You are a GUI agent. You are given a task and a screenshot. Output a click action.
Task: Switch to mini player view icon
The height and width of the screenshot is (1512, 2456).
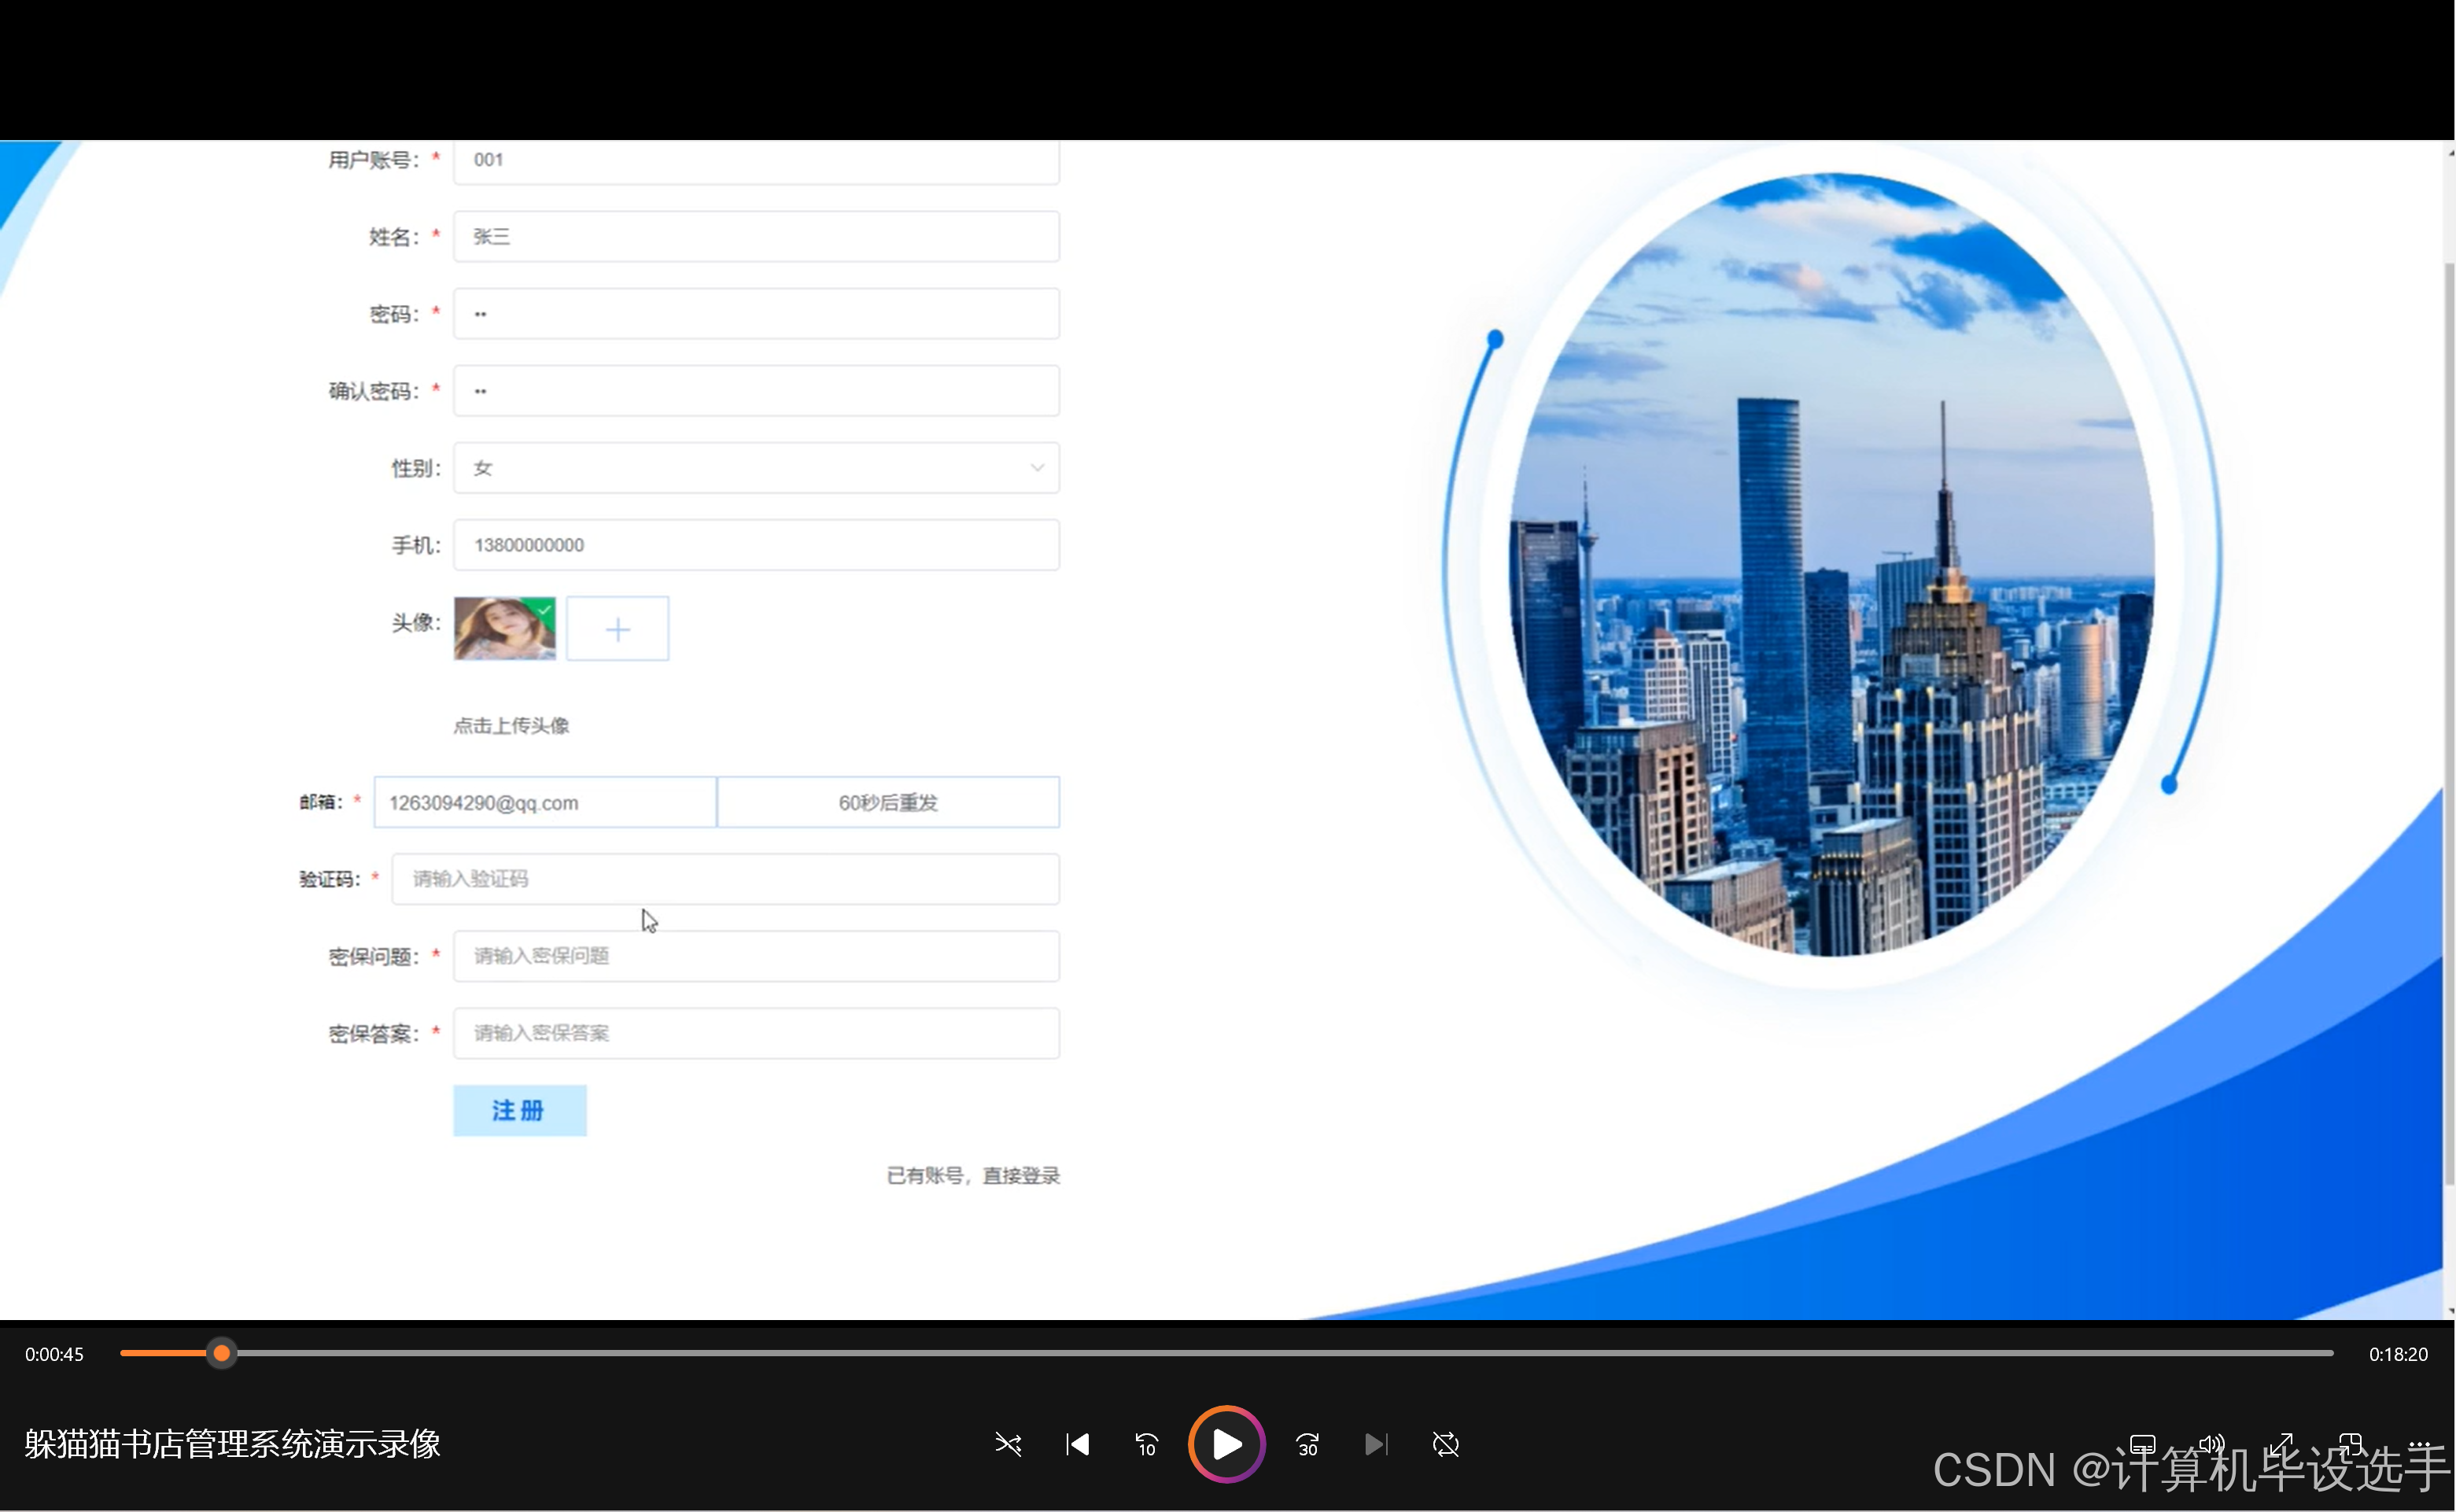pos(2350,1444)
